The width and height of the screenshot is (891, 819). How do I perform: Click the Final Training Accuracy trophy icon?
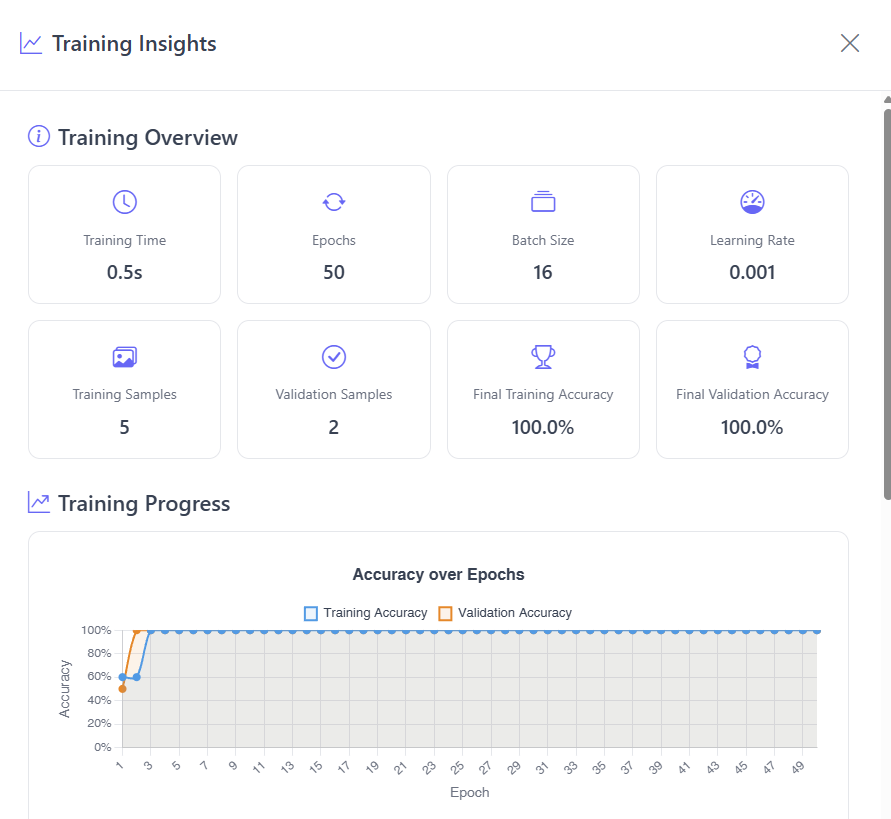point(543,356)
